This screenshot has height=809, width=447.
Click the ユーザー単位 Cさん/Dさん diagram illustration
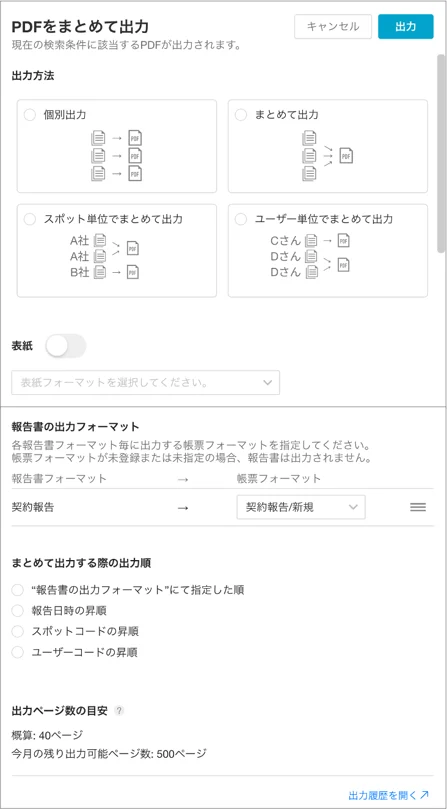point(310,256)
